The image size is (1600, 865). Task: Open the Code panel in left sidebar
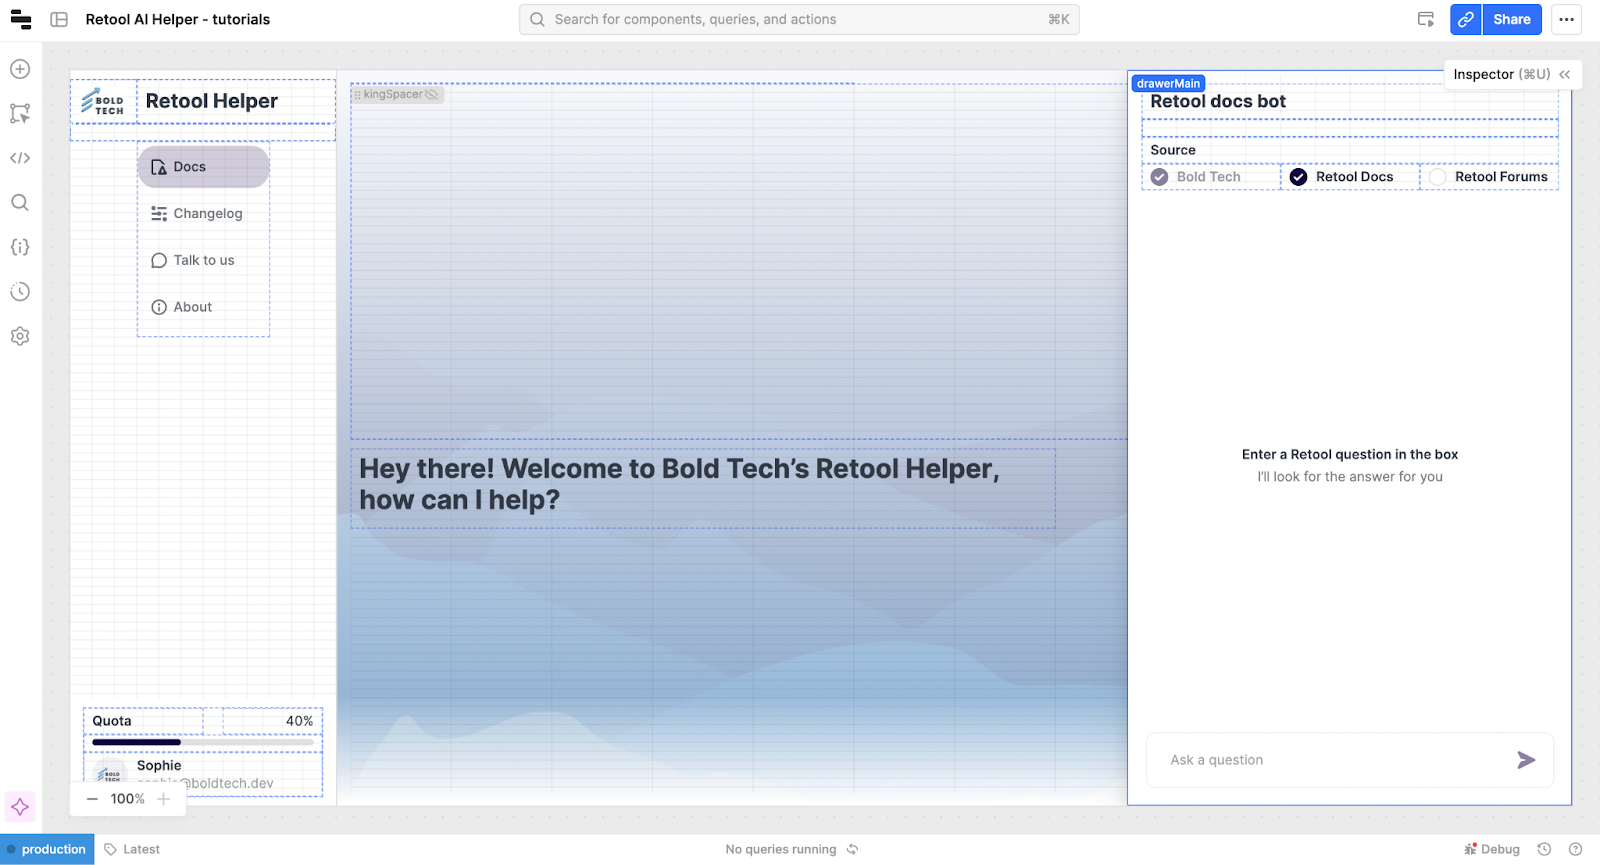point(20,158)
